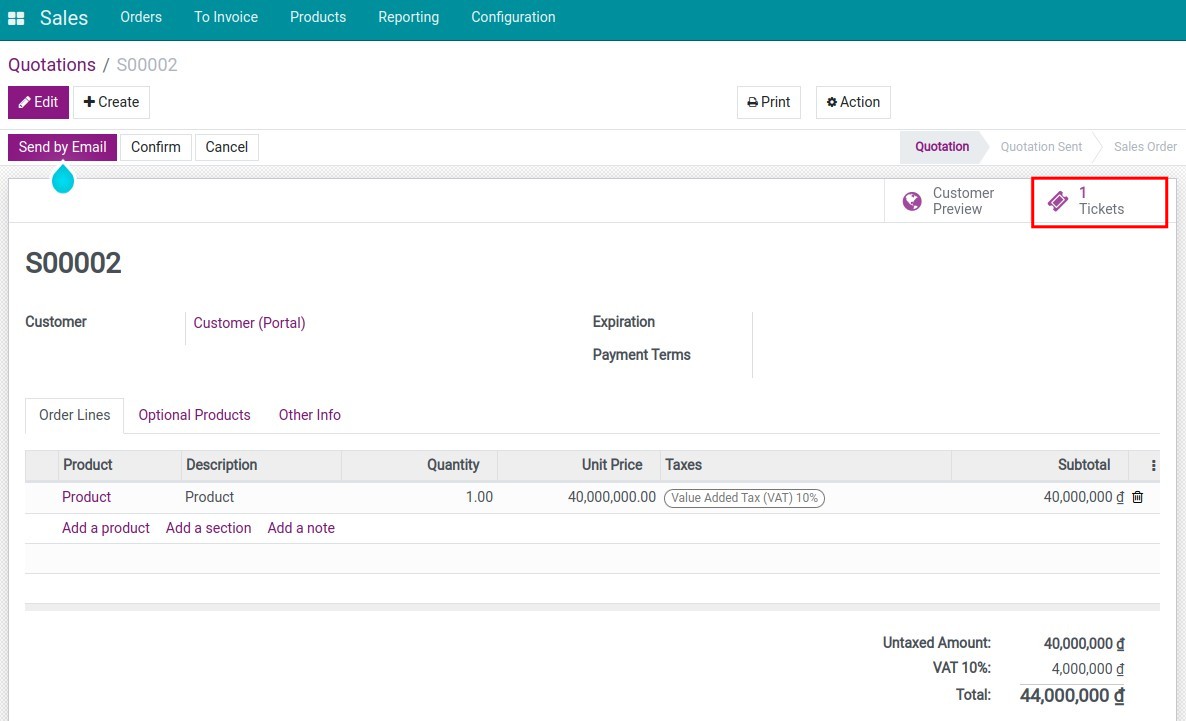Select the Quotation Sent stage
The image size is (1186, 721).
(x=1040, y=146)
